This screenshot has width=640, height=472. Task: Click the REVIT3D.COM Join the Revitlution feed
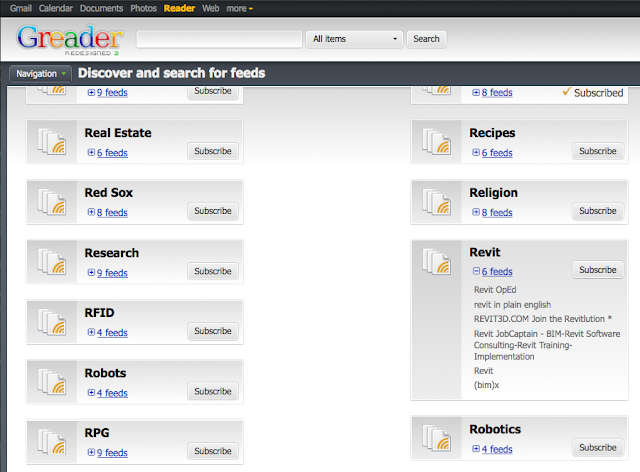point(543,319)
